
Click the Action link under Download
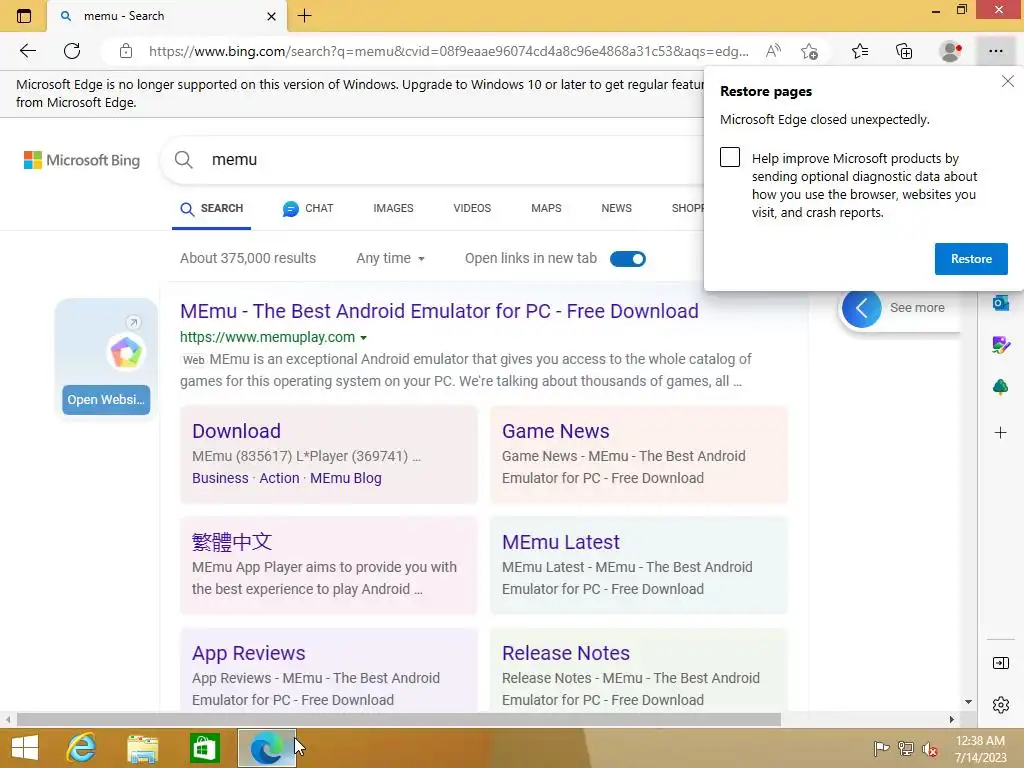(280, 478)
